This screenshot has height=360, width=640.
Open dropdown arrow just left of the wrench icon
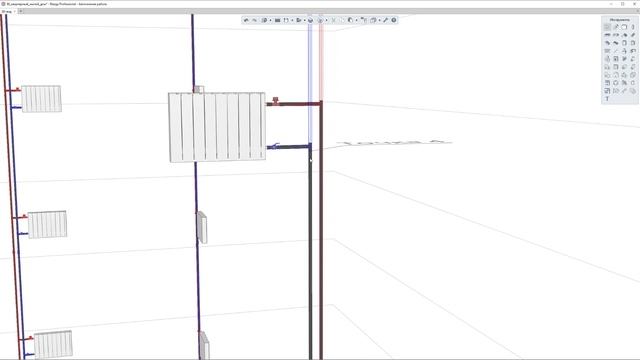[x=379, y=20]
